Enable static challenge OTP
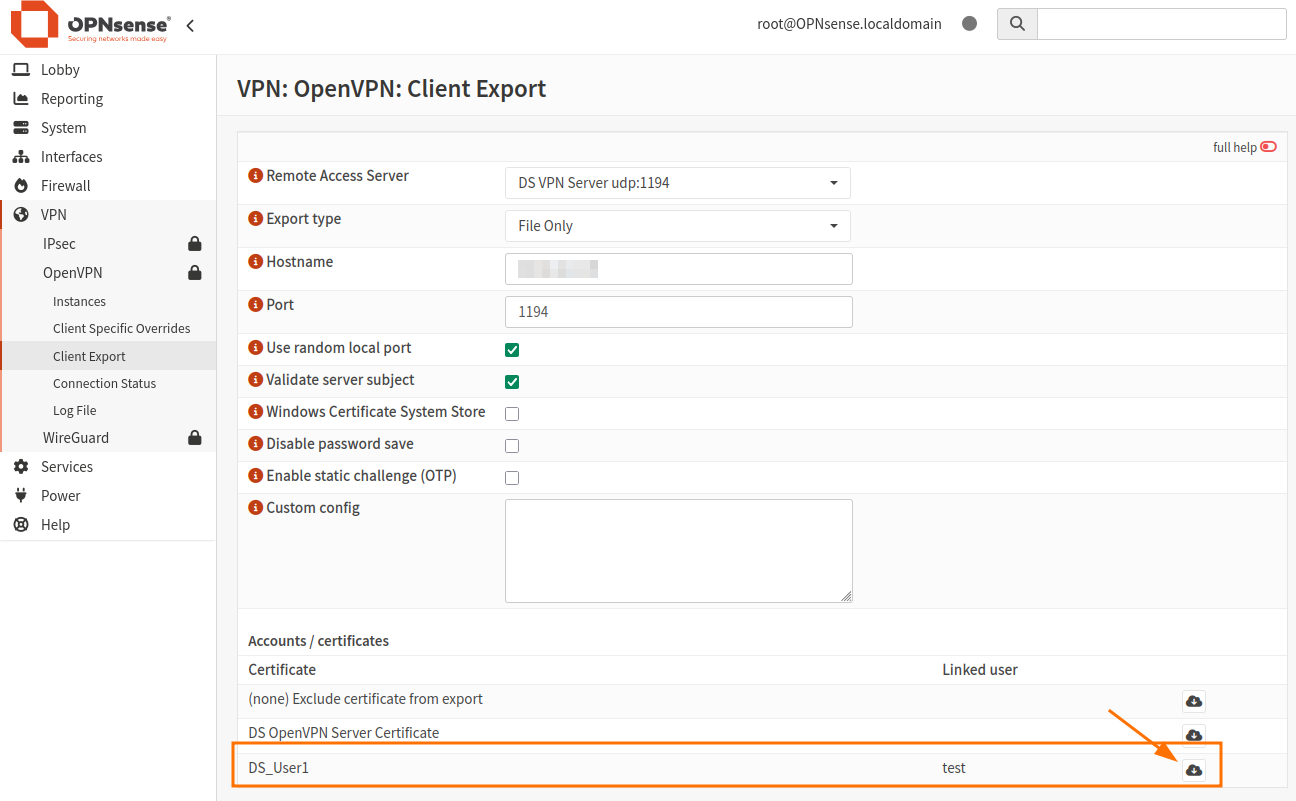Viewport: 1296px width, 801px height. [512, 477]
